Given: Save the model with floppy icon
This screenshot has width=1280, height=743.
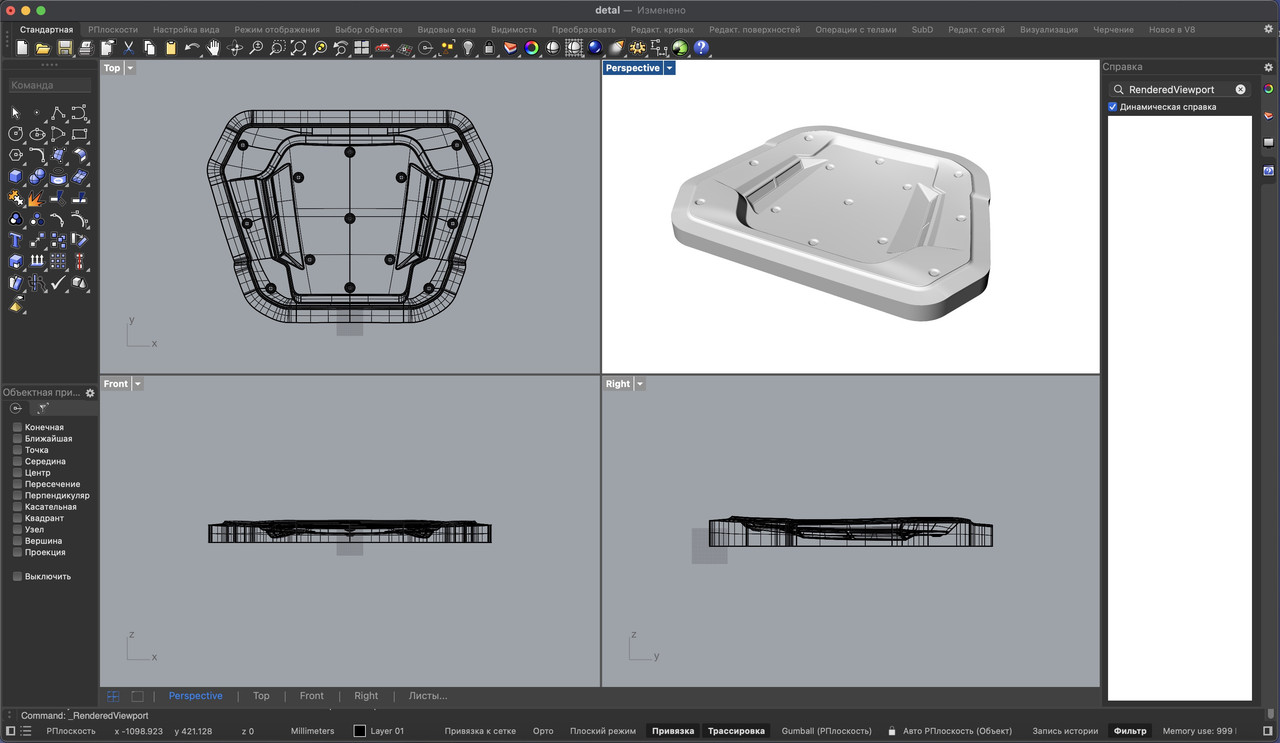Looking at the screenshot, I should tap(65, 48).
